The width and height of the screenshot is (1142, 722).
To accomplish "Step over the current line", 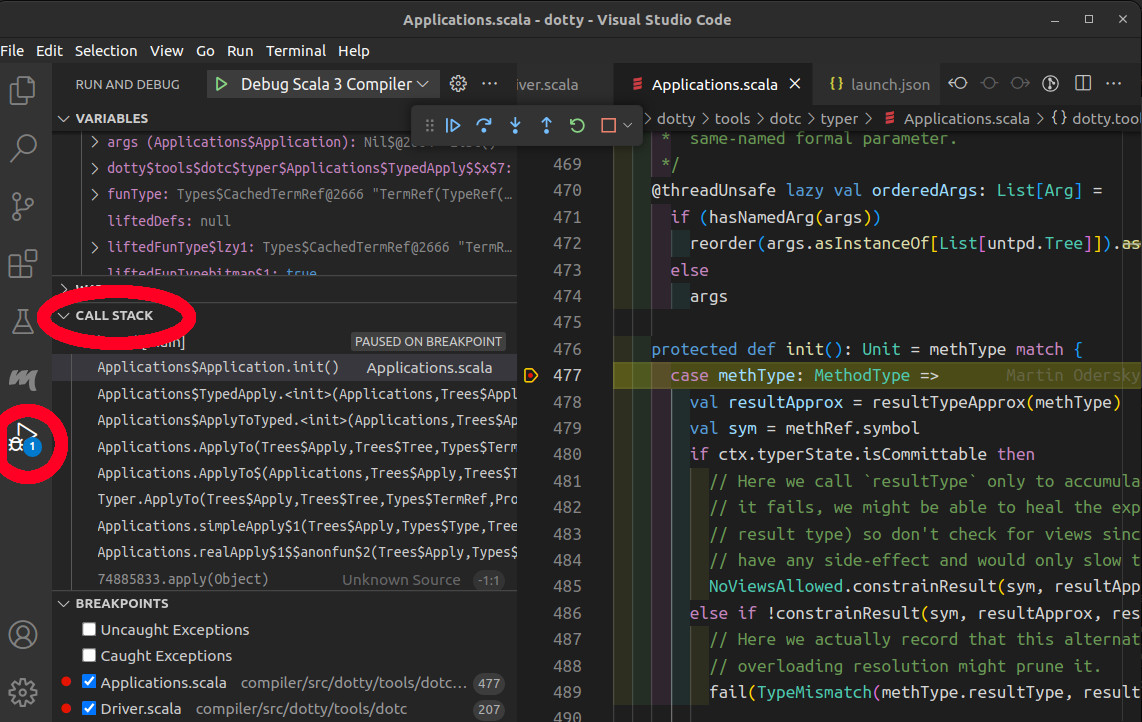I will pyautogui.click(x=484, y=125).
